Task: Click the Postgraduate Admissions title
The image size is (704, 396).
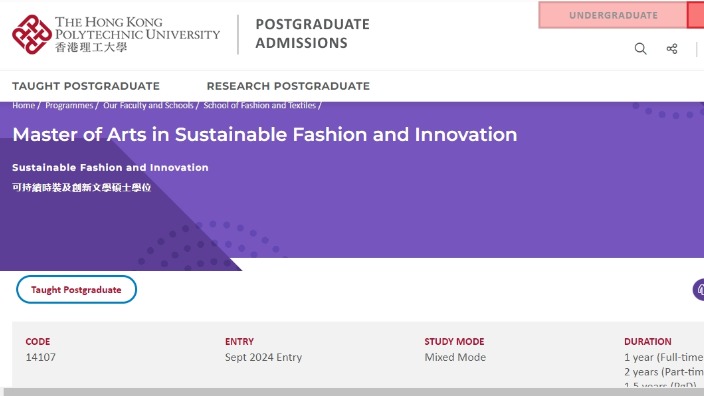Action: point(312,33)
